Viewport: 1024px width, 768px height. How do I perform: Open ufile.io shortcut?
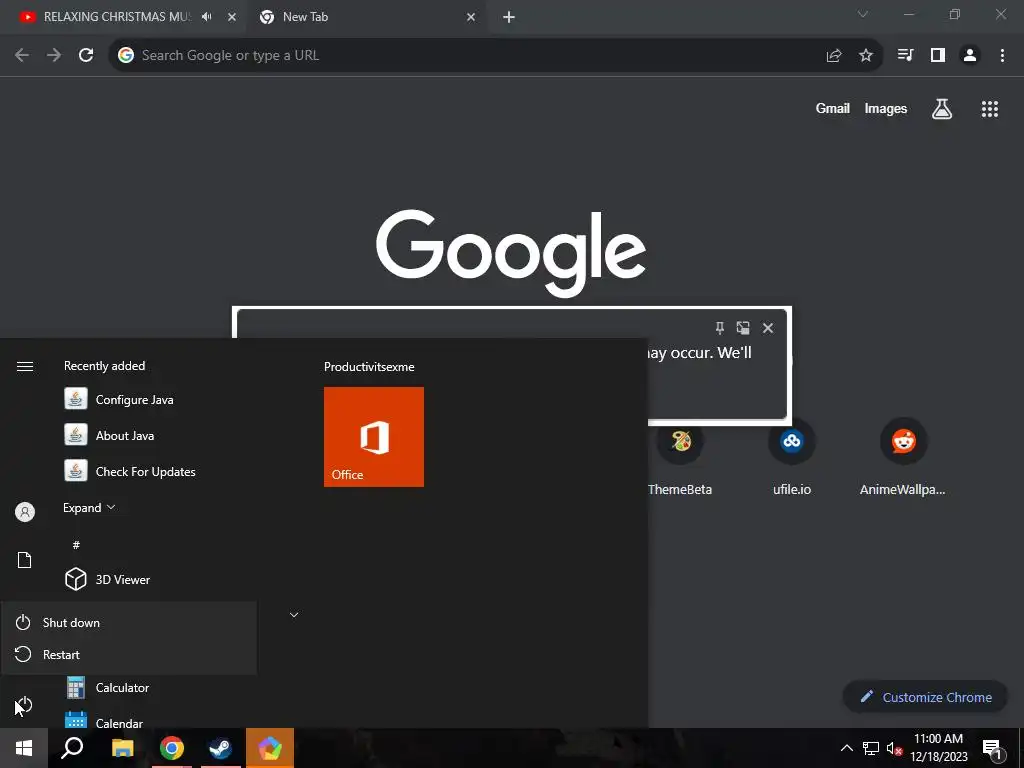[792, 458]
